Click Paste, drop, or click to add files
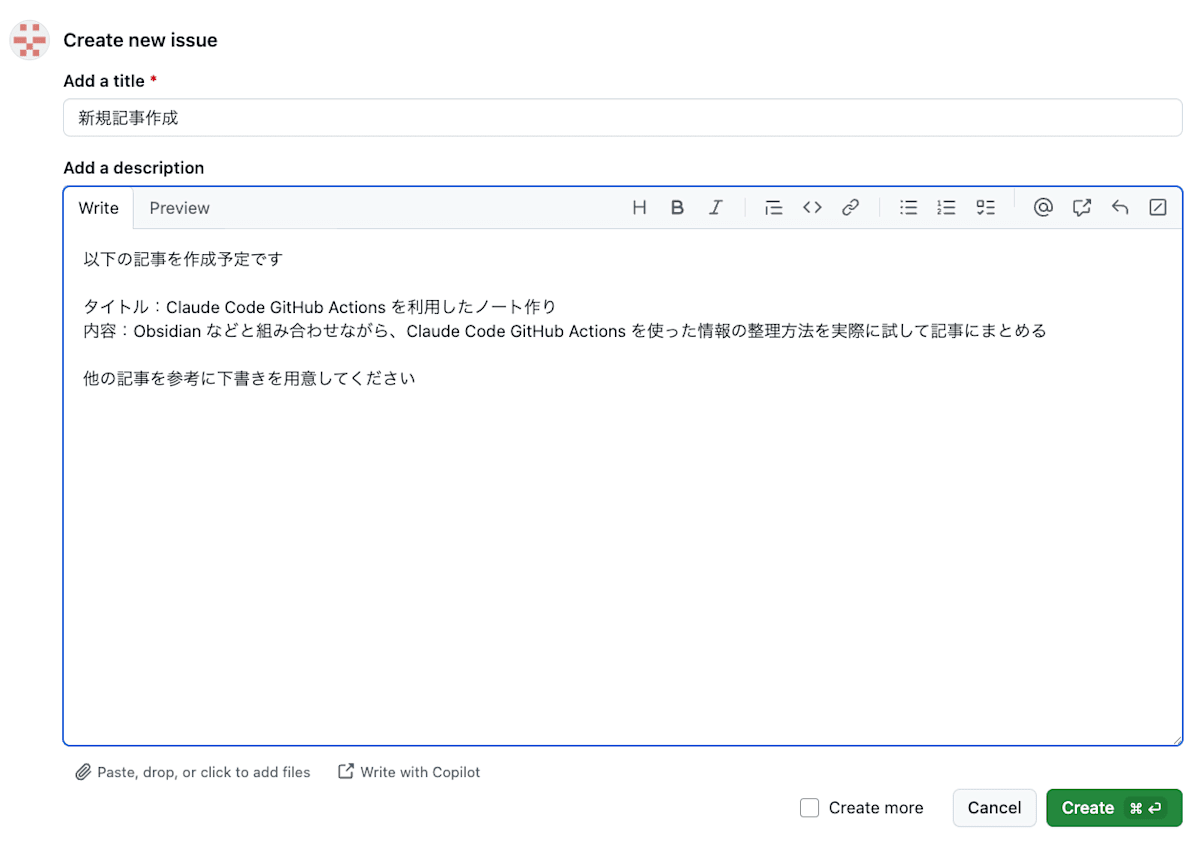 coord(193,772)
